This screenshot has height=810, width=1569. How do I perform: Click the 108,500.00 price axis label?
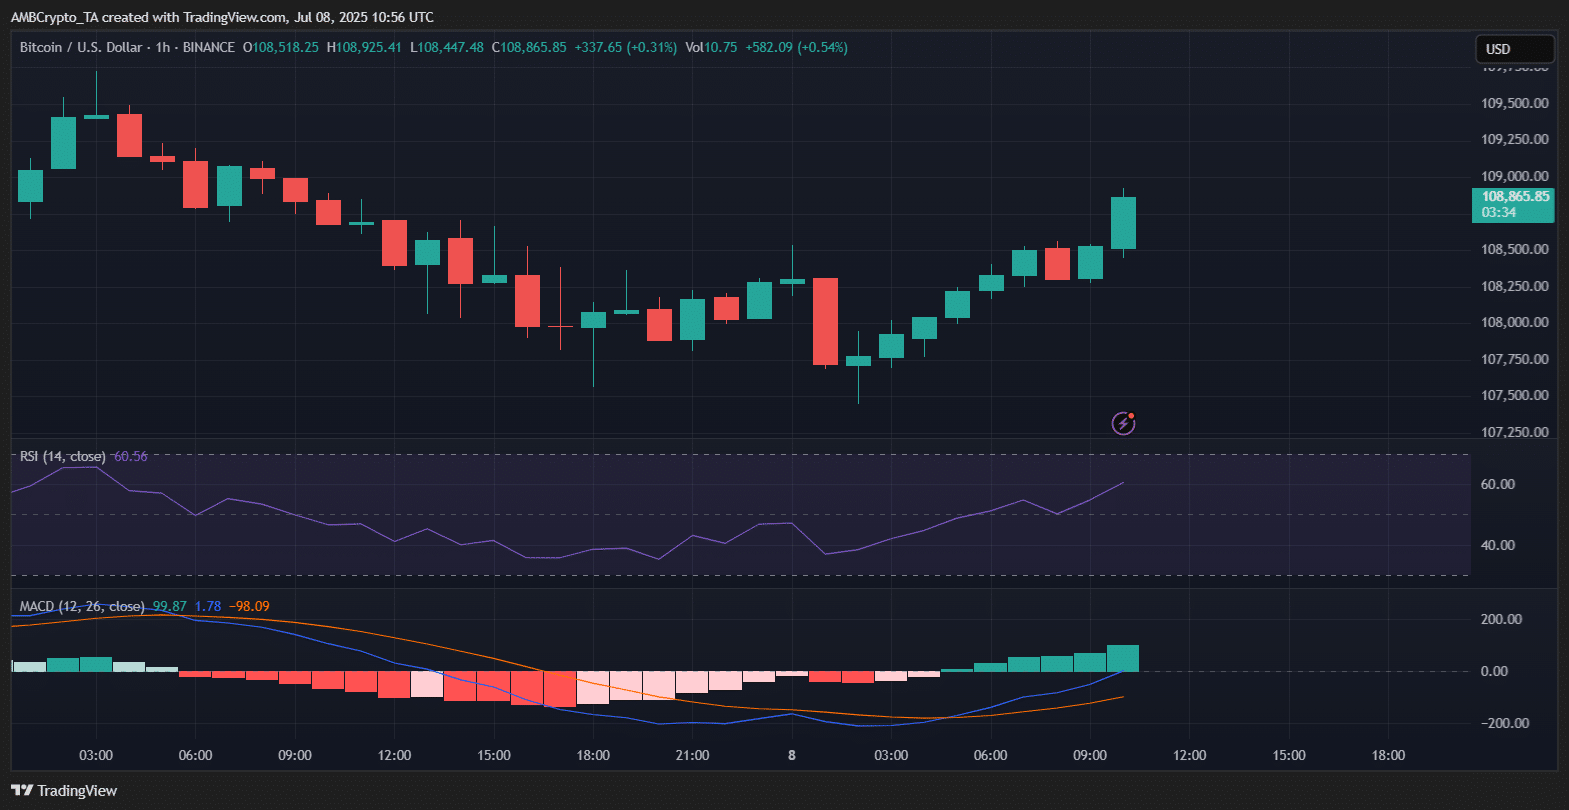click(x=1514, y=249)
